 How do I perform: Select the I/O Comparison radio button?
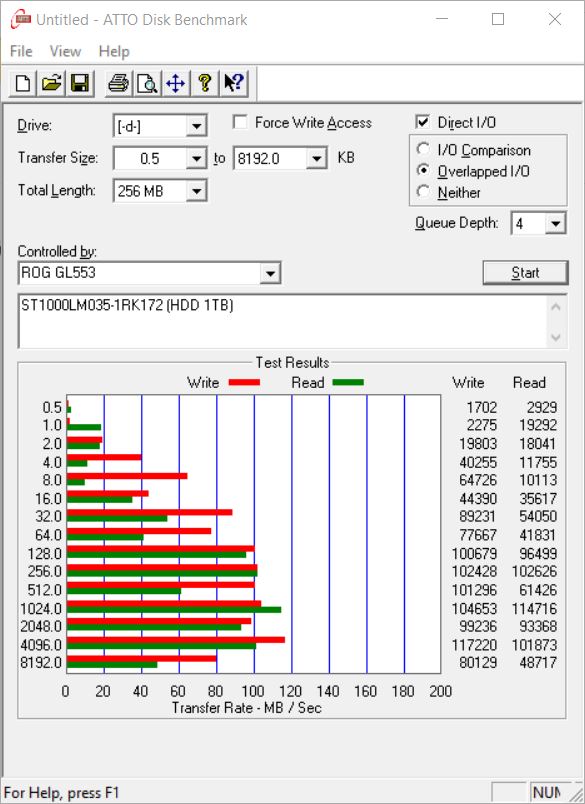[423, 150]
